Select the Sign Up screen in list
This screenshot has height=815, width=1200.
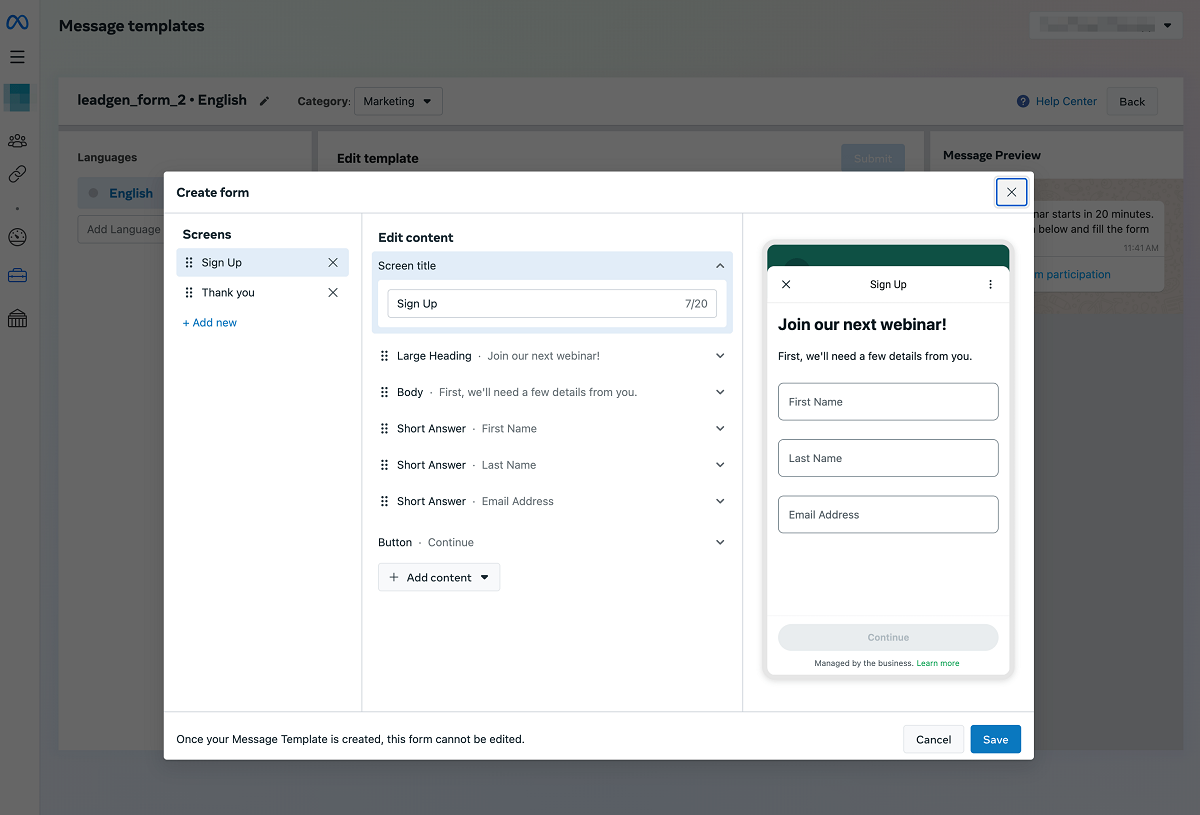(x=222, y=263)
